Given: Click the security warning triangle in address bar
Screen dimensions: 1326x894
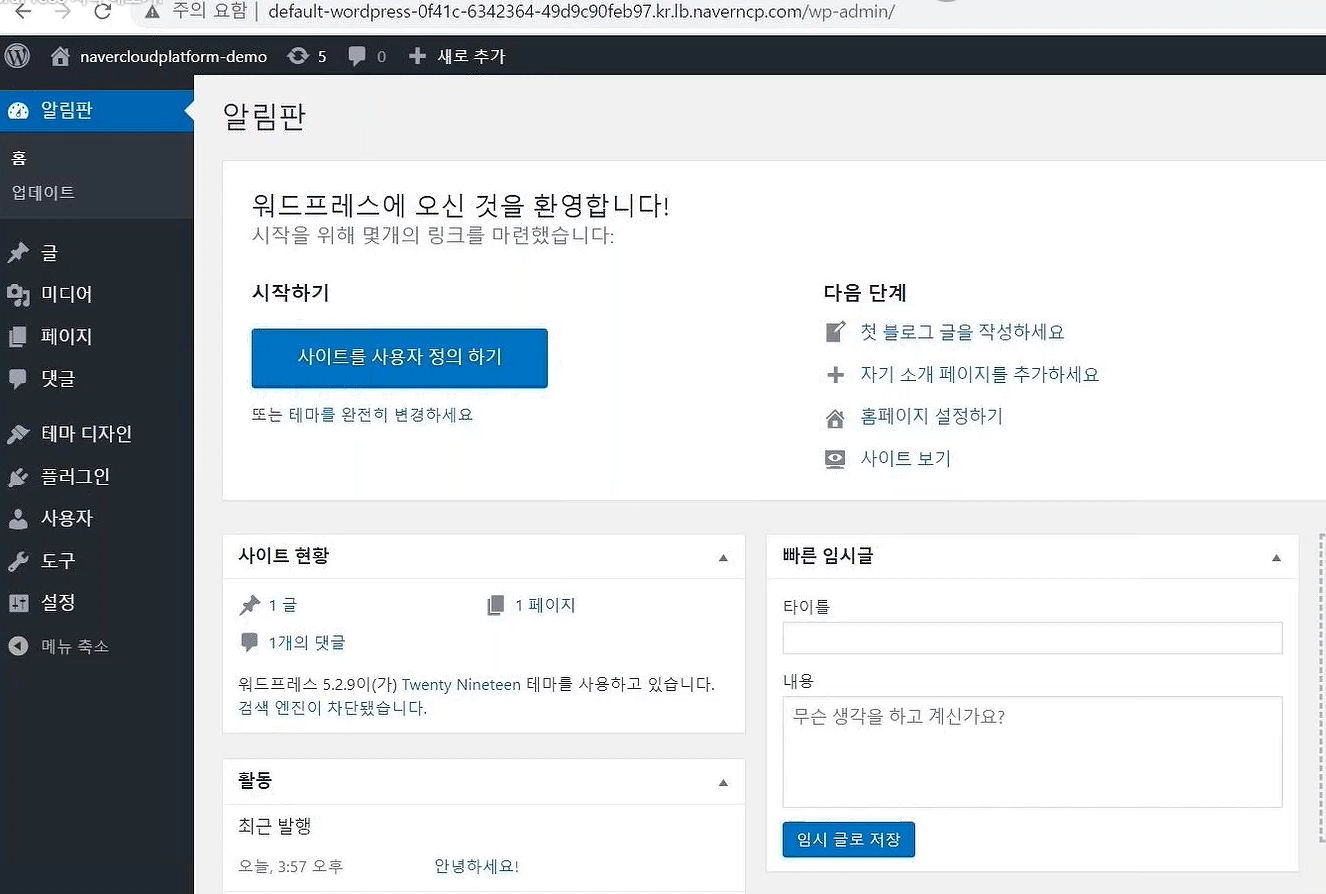Looking at the screenshot, I should point(152,12).
